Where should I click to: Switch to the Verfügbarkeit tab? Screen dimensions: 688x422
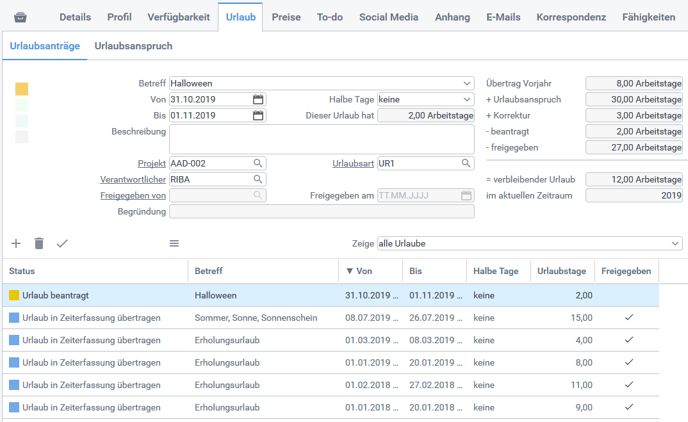[x=179, y=17]
